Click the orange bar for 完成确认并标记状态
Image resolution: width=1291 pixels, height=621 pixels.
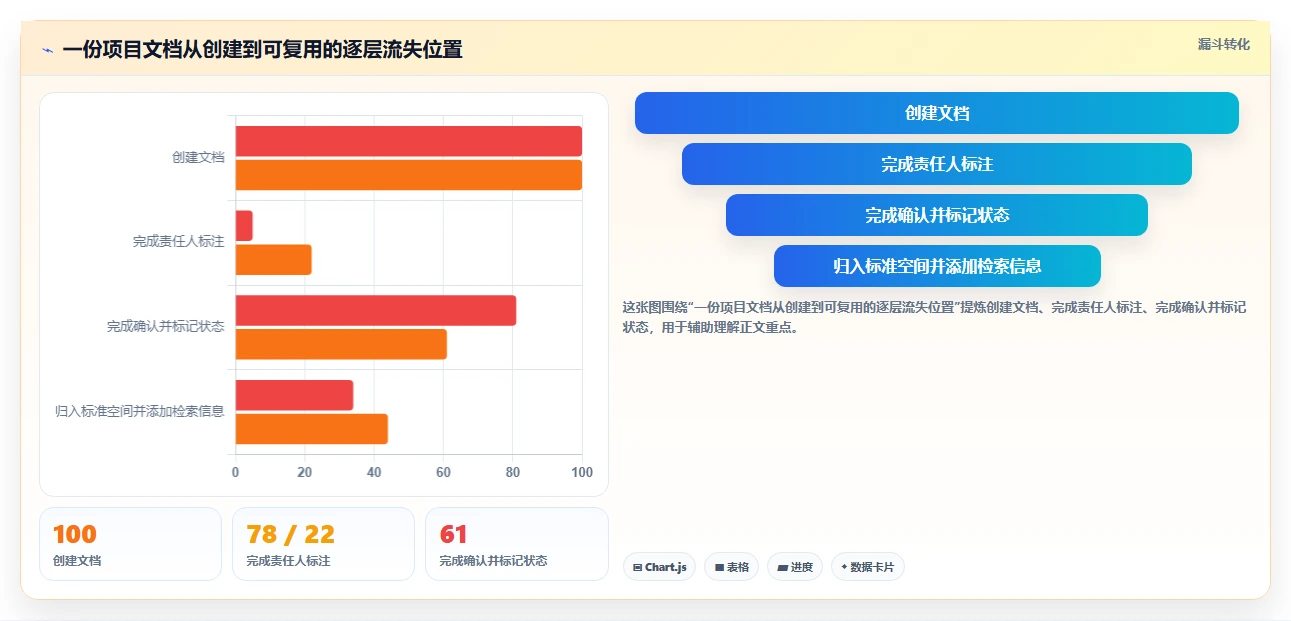341,344
